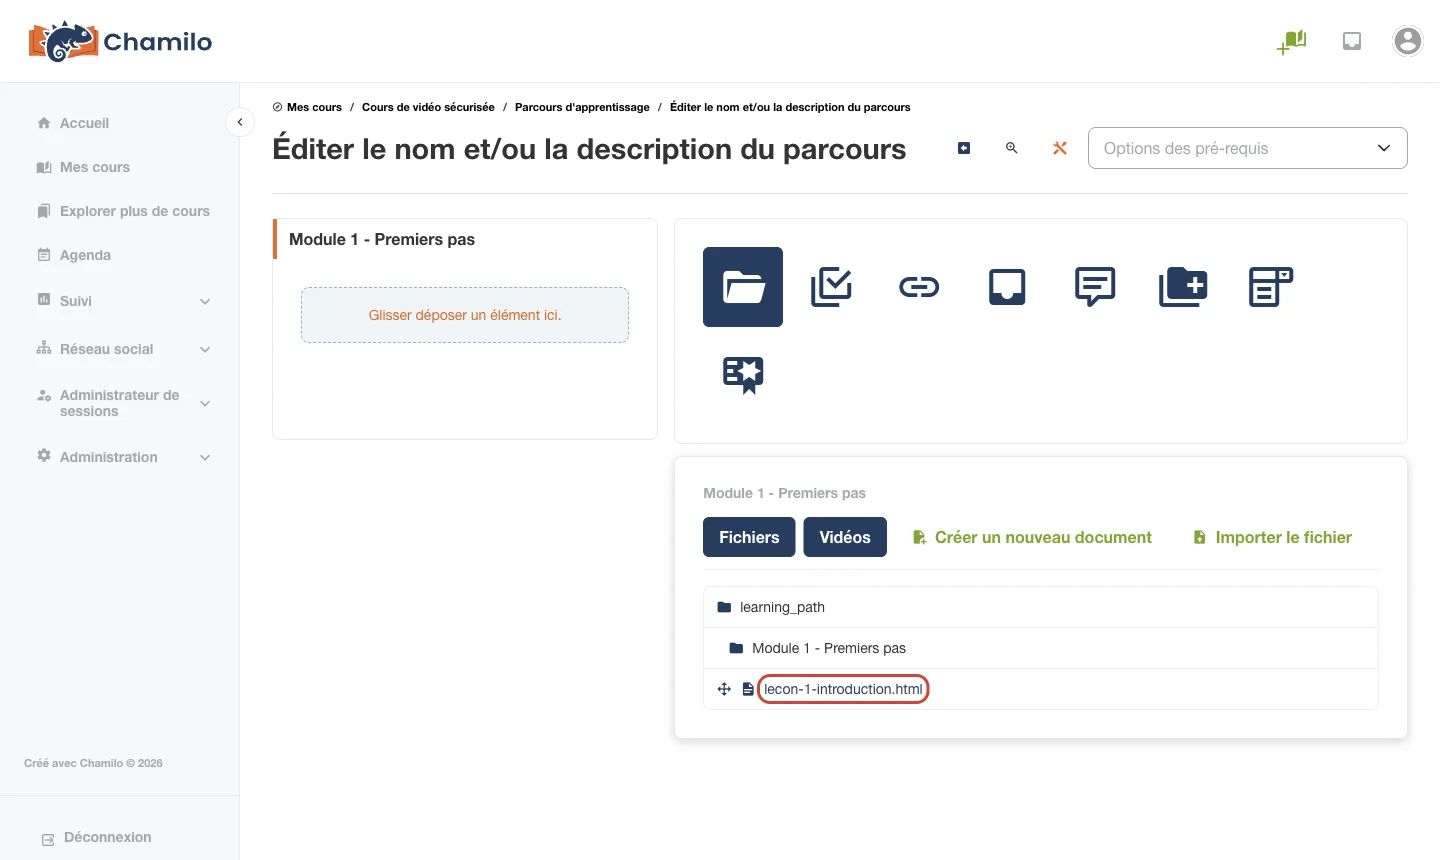Open the inbox icon in top bar
The width and height of the screenshot is (1440, 860).
pyautogui.click(x=1352, y=41)
